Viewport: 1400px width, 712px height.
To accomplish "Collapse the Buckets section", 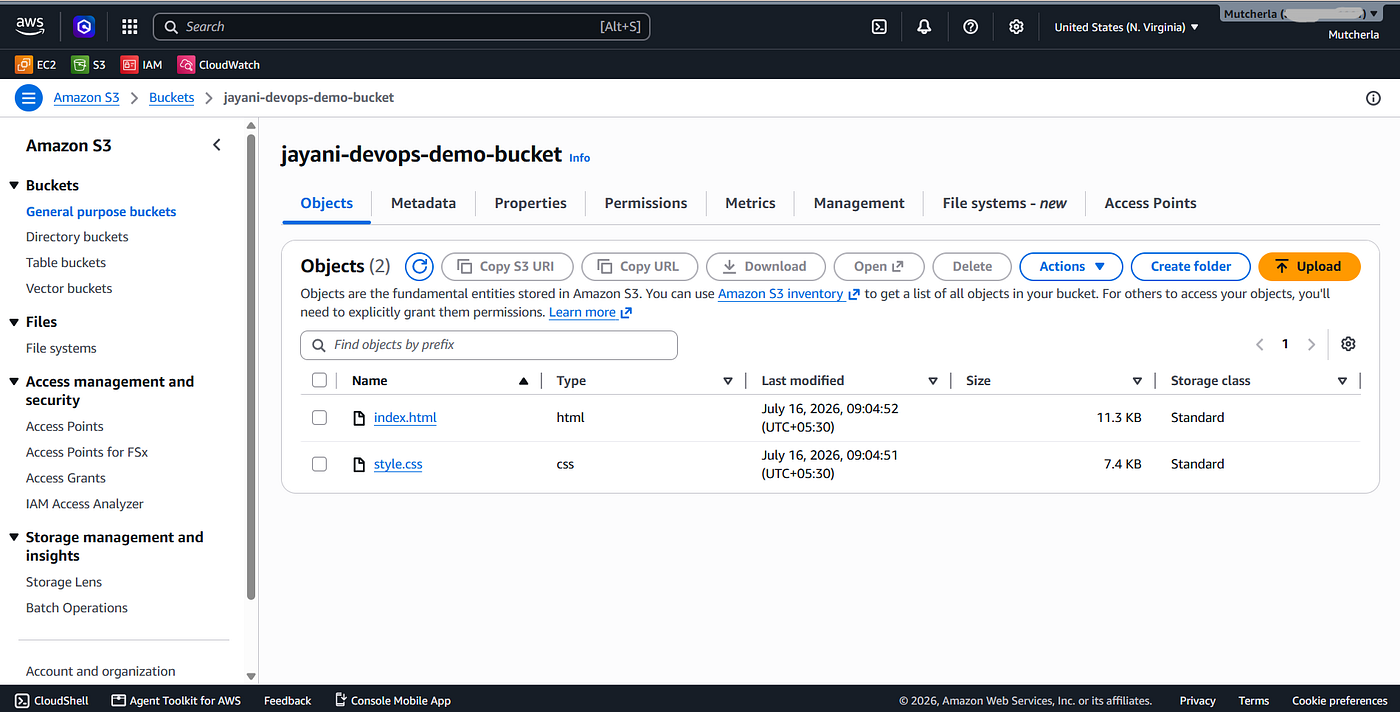I will click(14, 186).
